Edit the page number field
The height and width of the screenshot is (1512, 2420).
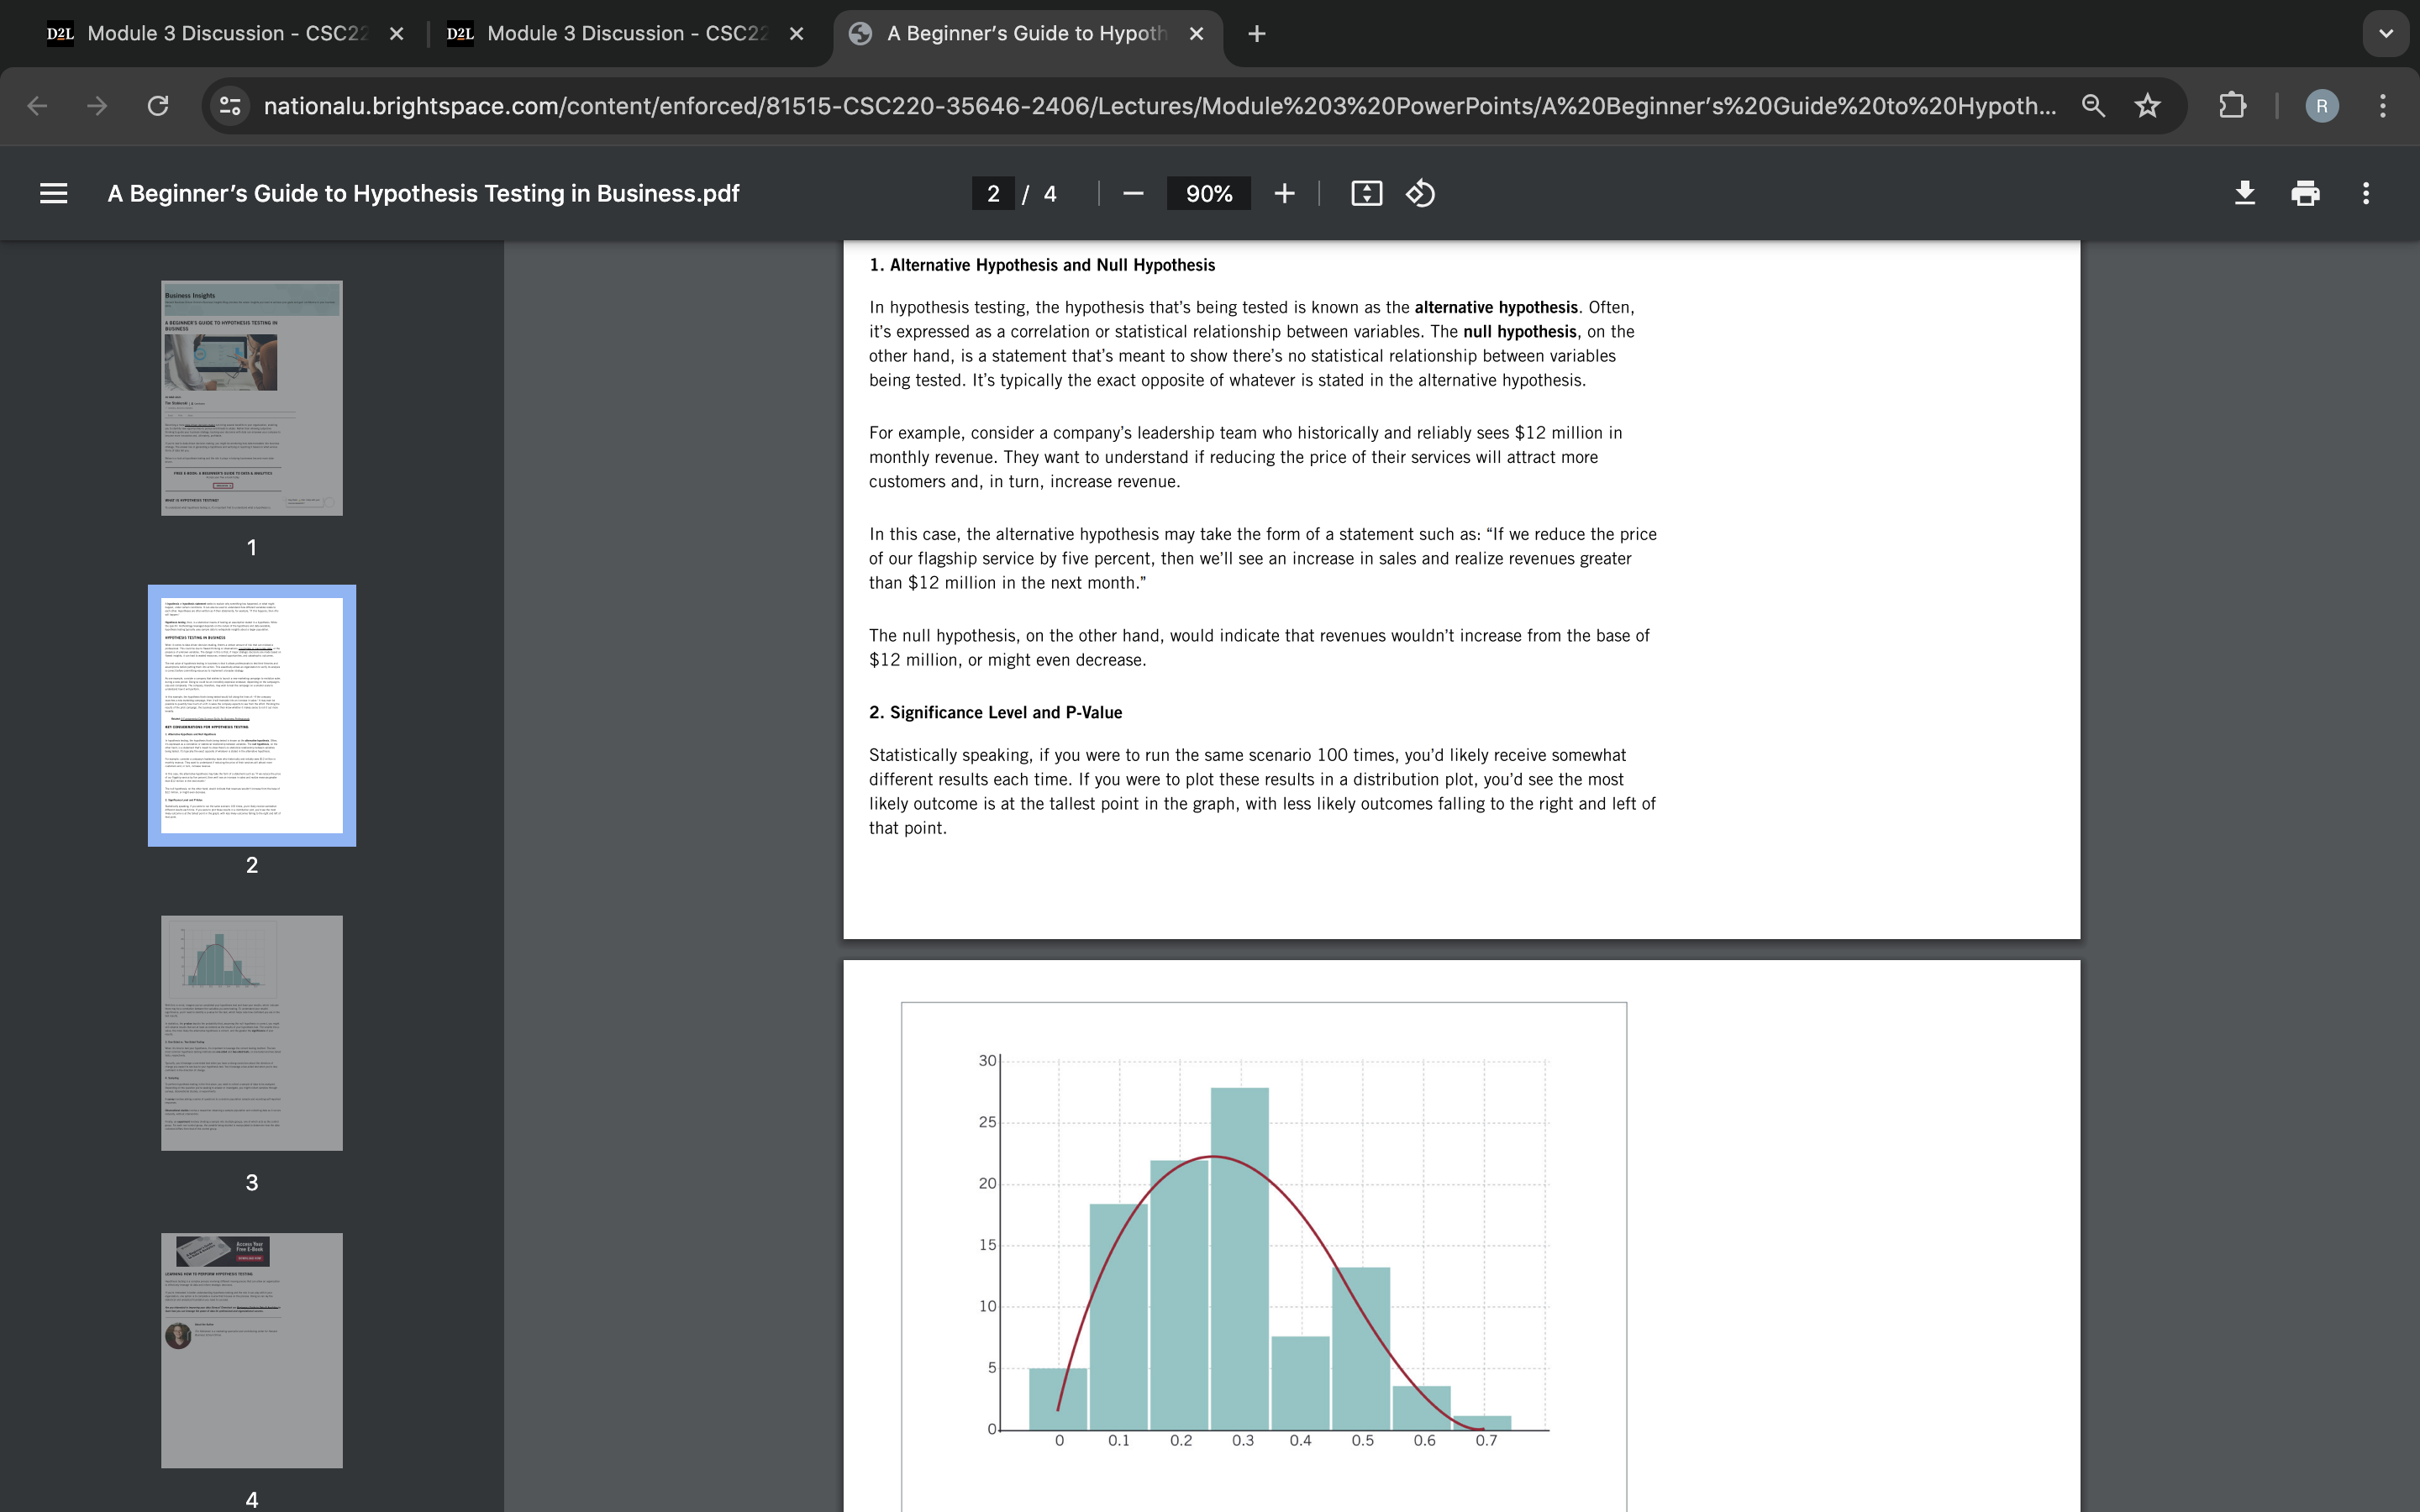[991, 193]
